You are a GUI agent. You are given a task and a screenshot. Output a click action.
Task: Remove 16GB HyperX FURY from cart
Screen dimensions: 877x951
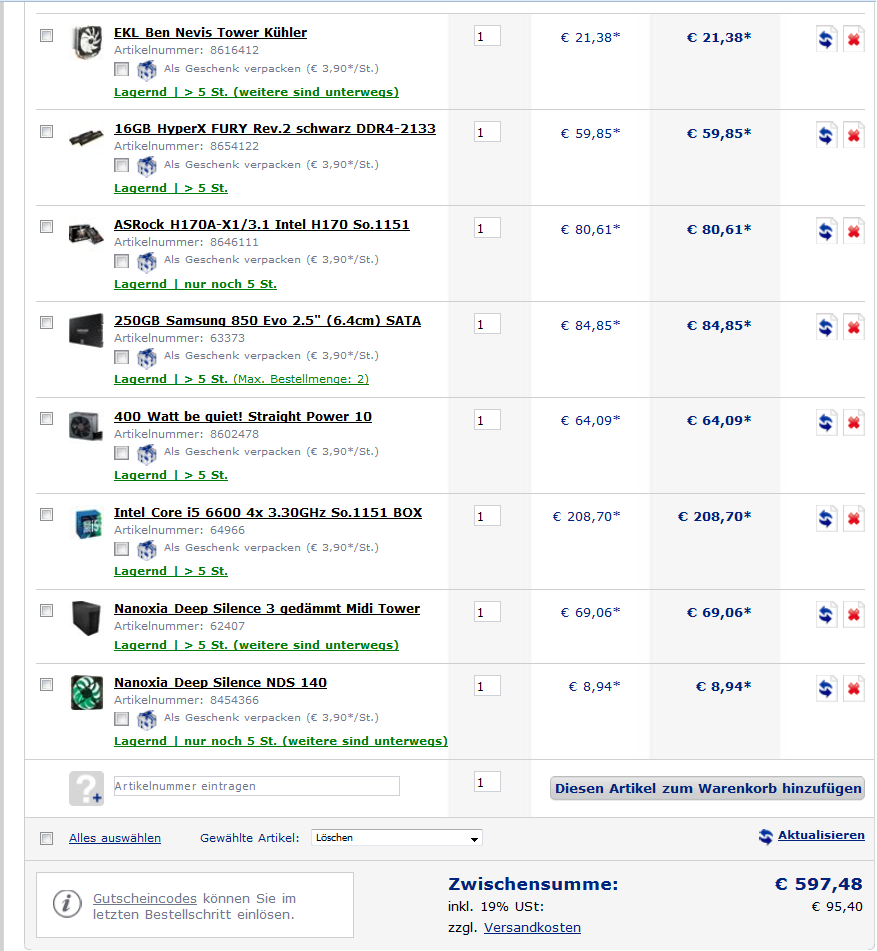tap(853, 135)
